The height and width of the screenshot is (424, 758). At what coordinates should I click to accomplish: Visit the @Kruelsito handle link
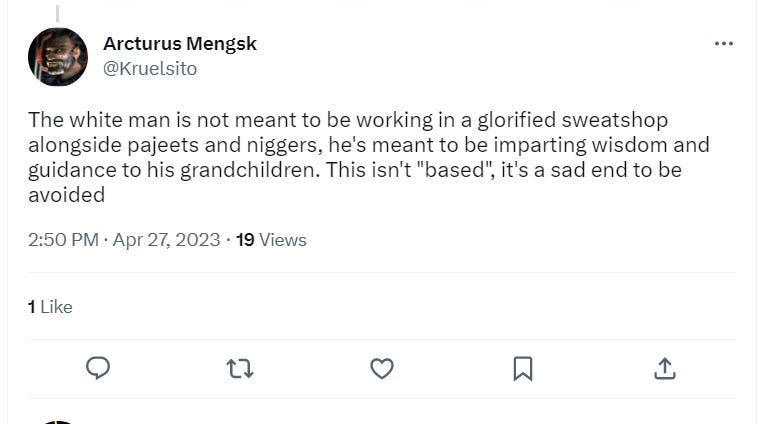(x=150, y=69)
